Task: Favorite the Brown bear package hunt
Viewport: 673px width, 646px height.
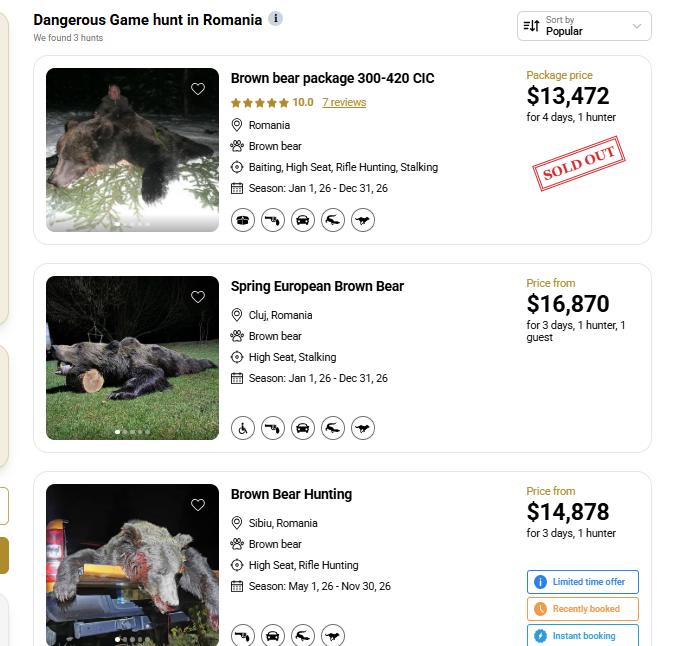Action: pos(198,89)
